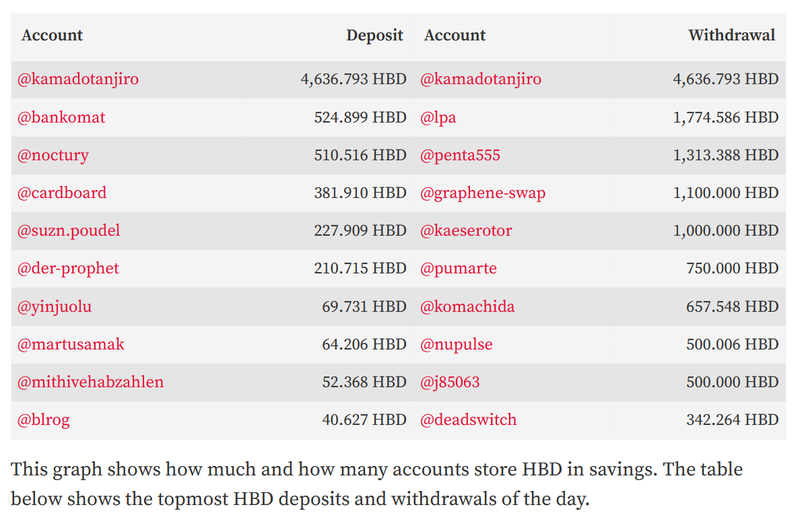This screenshot has height=532, width=800.
Task: Open @kamadotanjiro in the Deposit list
Action: pyautogui.click(x=78, y=79)
